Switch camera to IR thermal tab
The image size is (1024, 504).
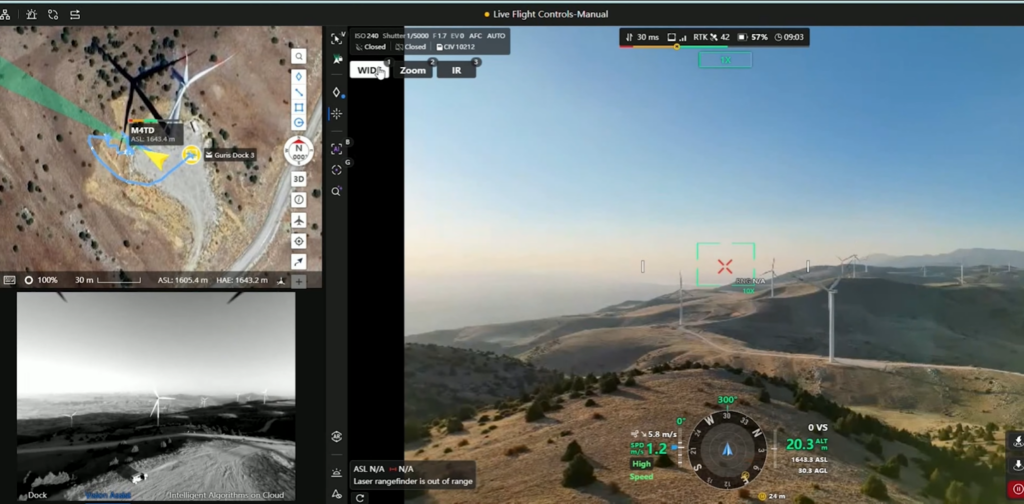(x=457, y=70)
